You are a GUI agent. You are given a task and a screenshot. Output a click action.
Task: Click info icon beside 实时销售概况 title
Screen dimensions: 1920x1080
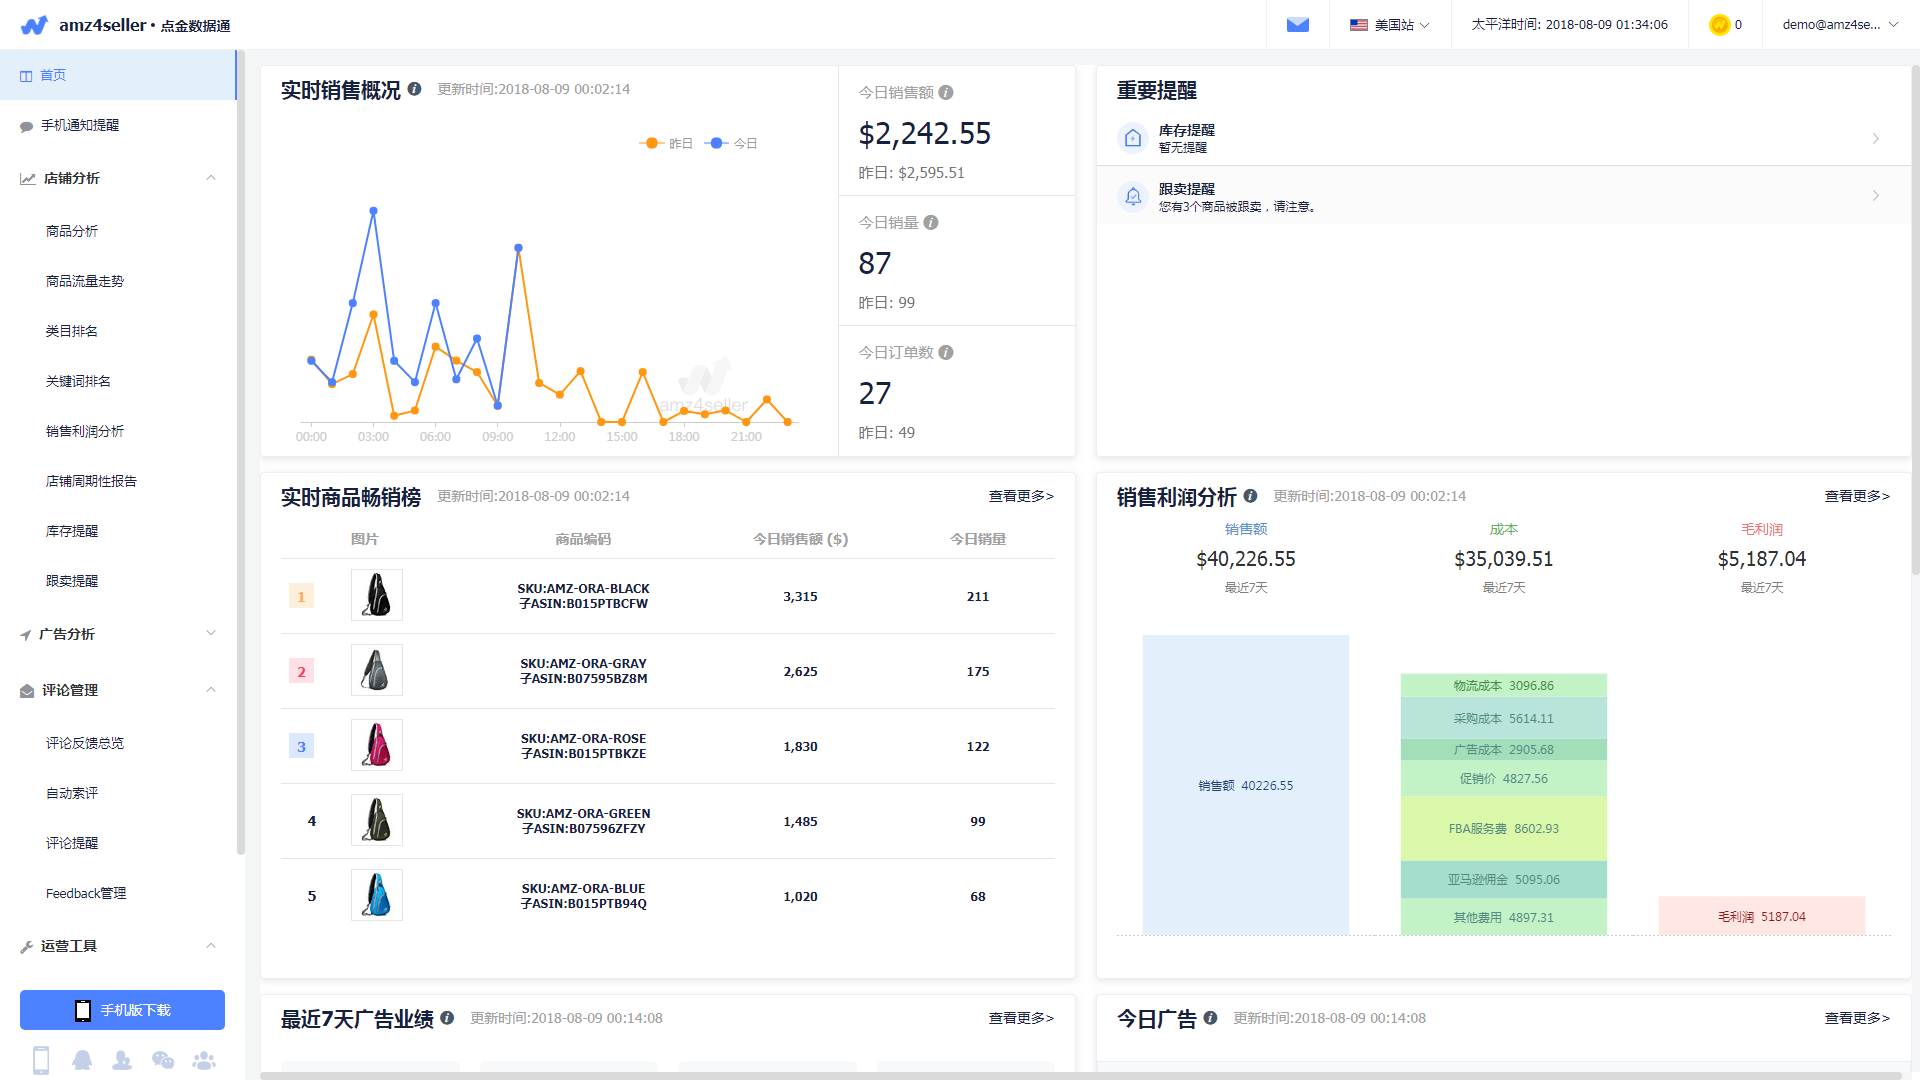[414, 89]
